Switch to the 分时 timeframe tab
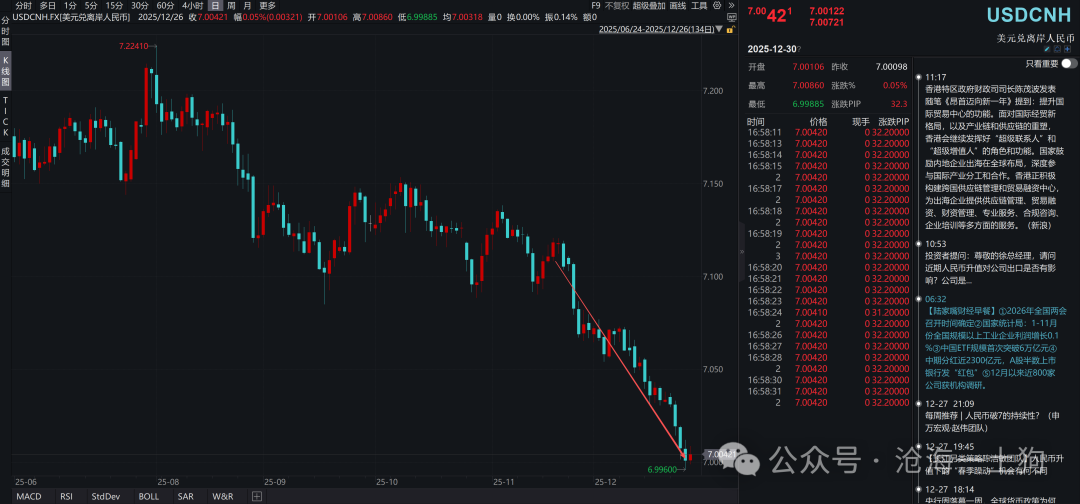The image size is (1080, 504). pos(23,5)
